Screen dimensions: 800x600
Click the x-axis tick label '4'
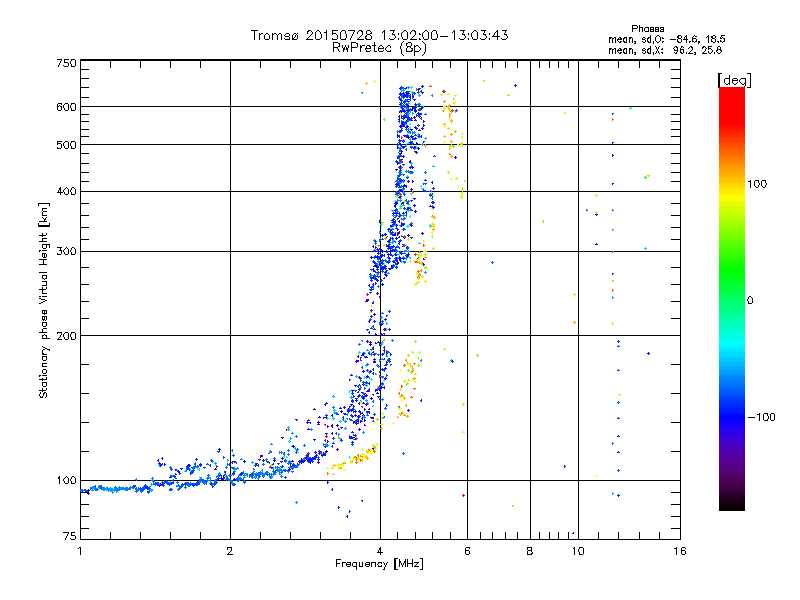point(380,551)
